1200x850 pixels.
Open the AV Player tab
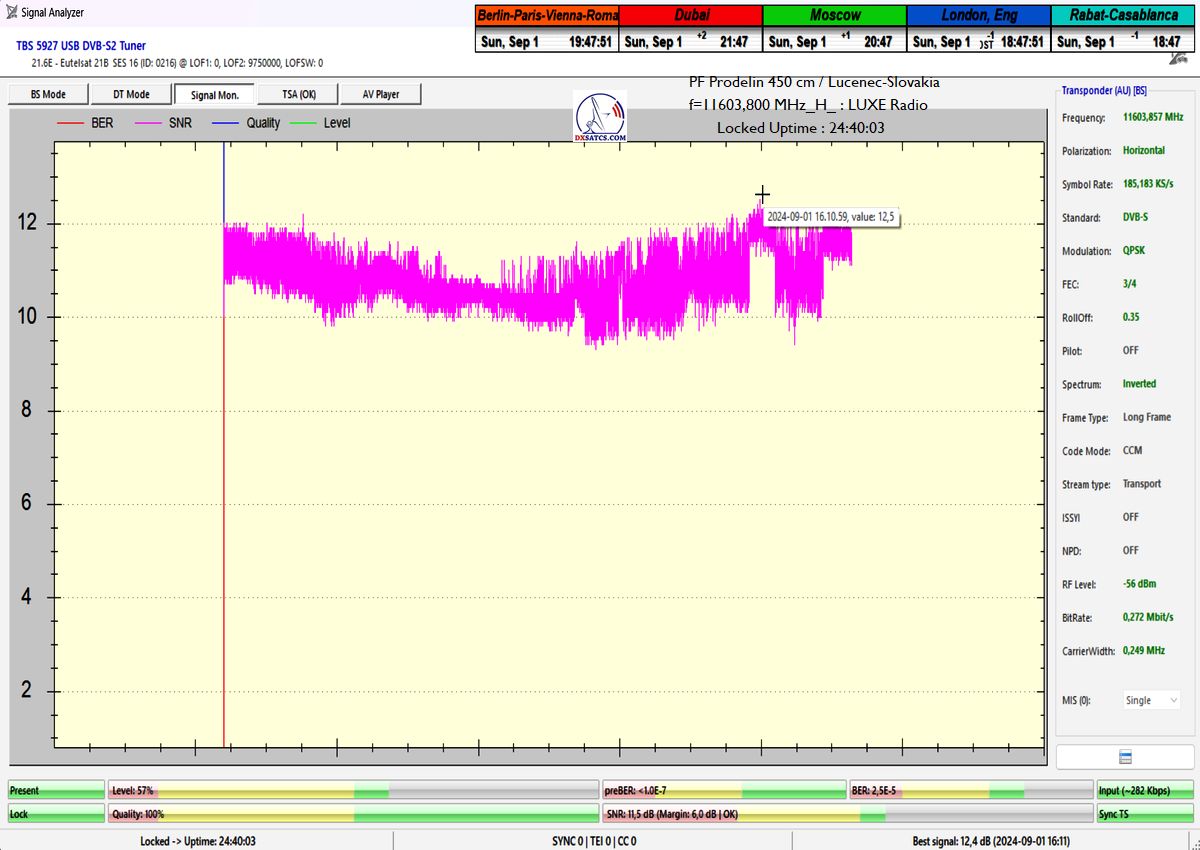tap(380, 94)
